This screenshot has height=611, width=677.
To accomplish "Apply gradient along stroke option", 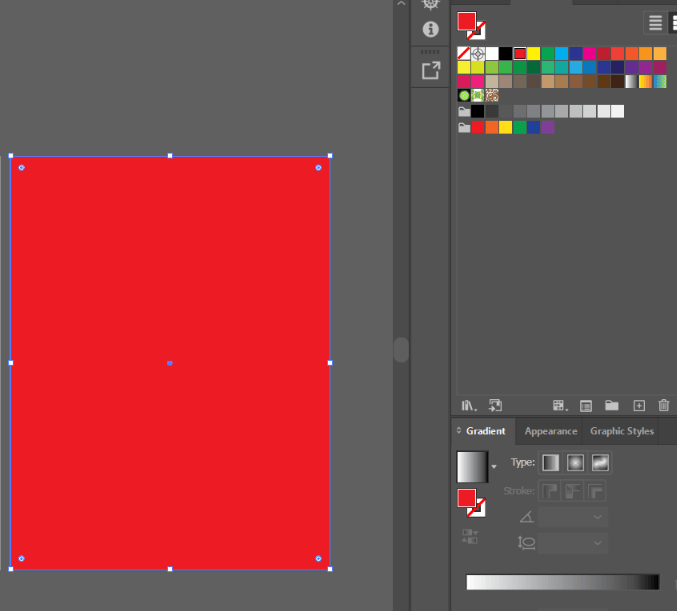I will [x=573, y=491].
